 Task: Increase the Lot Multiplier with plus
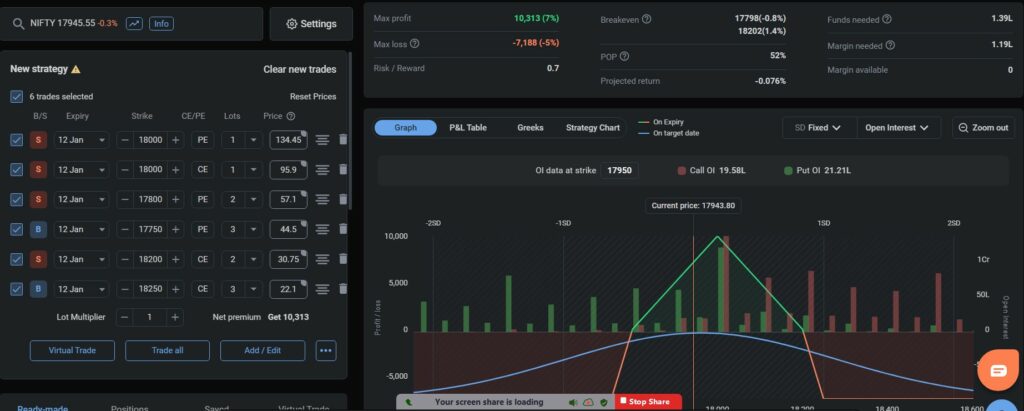(174, 318)
